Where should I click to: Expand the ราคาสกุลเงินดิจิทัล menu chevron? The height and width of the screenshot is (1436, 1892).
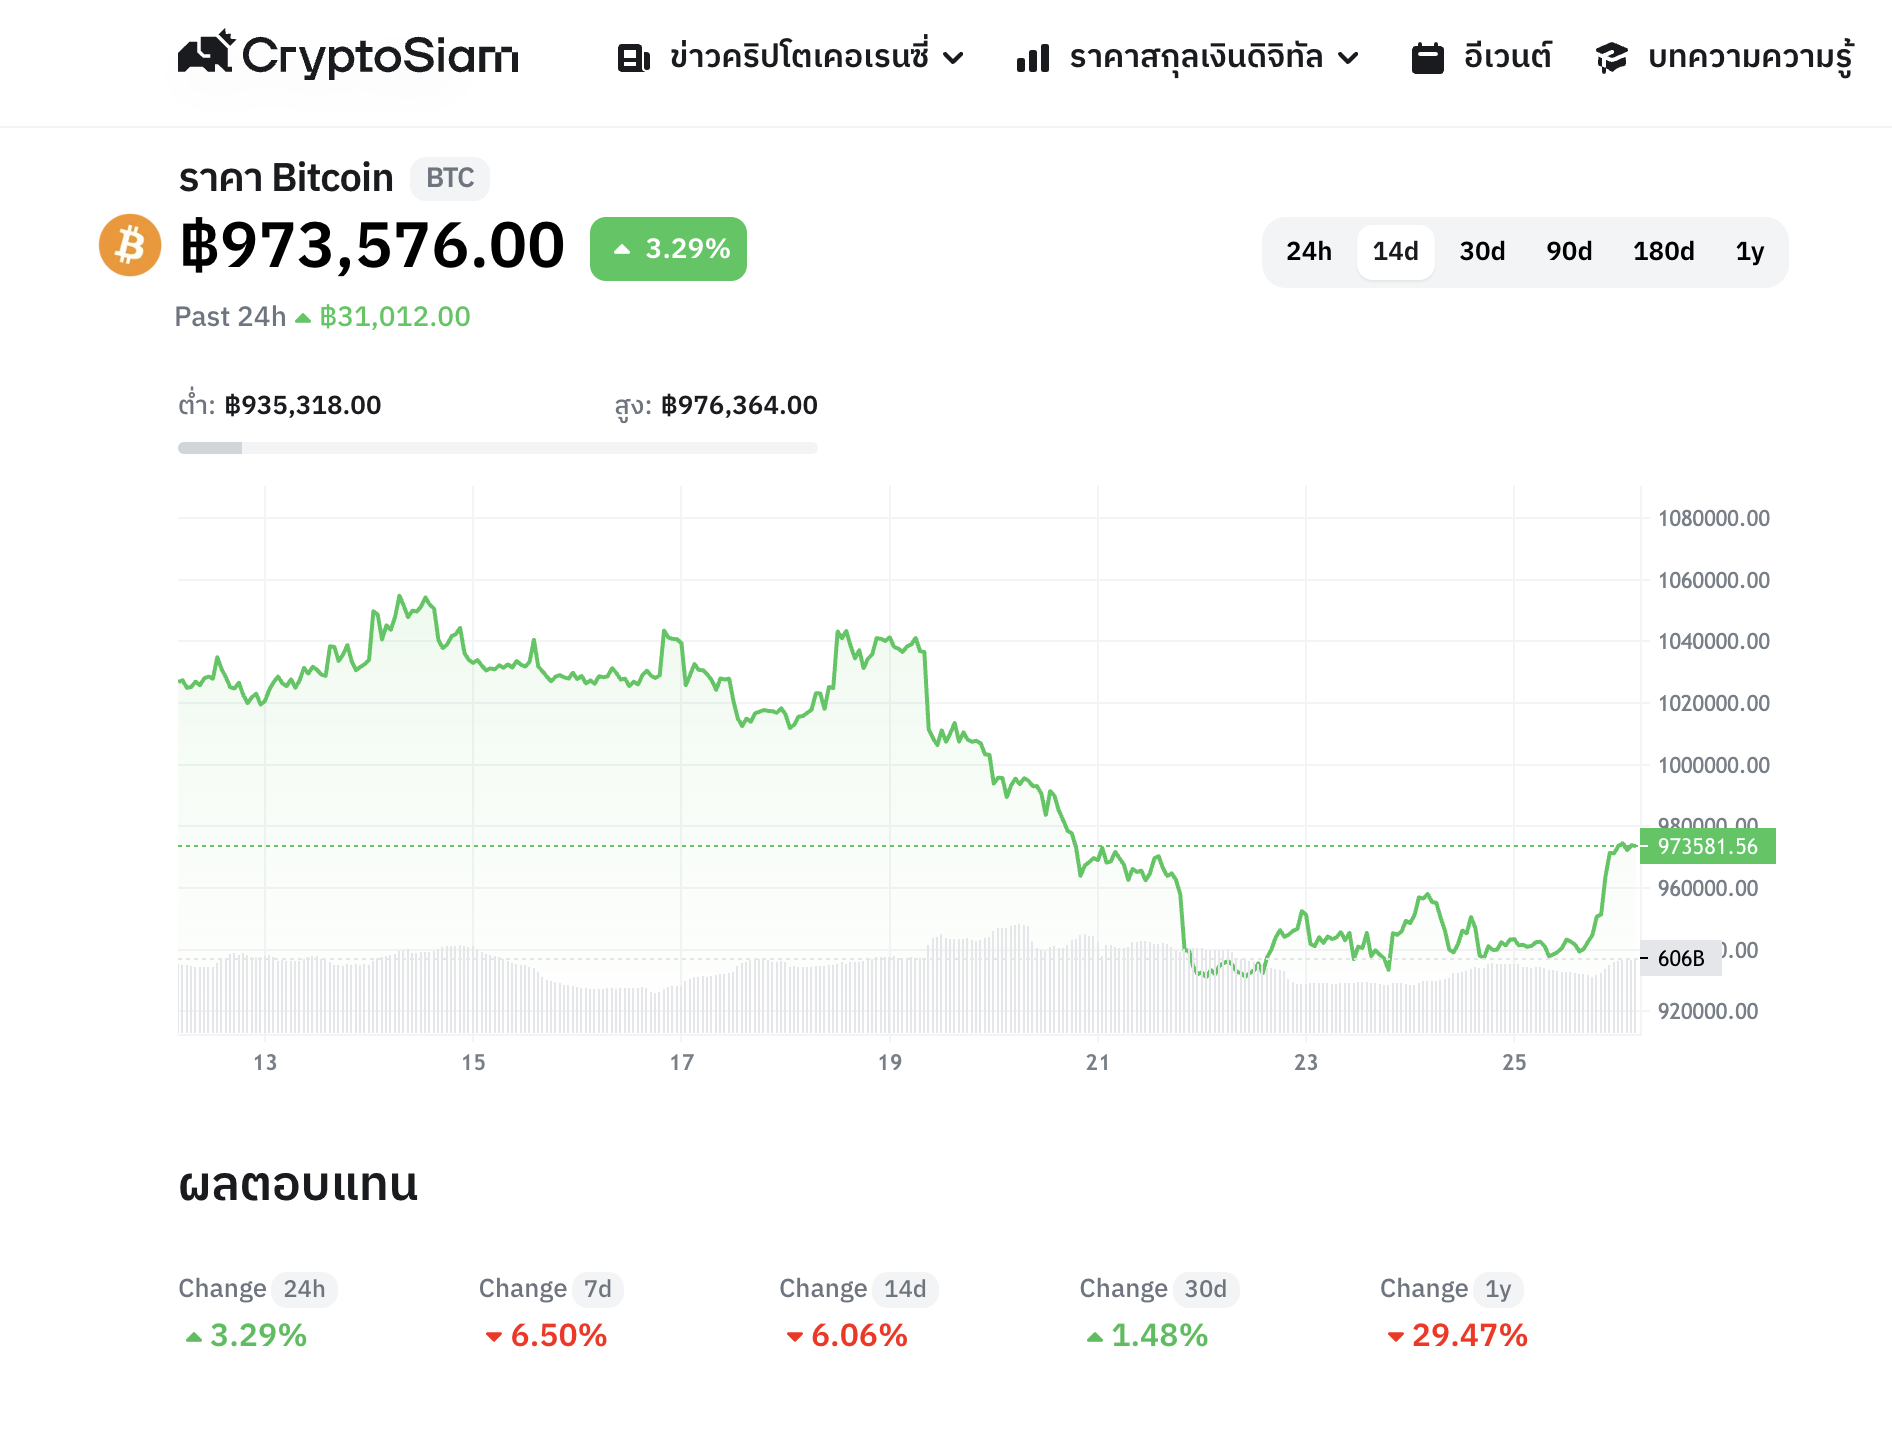[x=1348, y=58]
